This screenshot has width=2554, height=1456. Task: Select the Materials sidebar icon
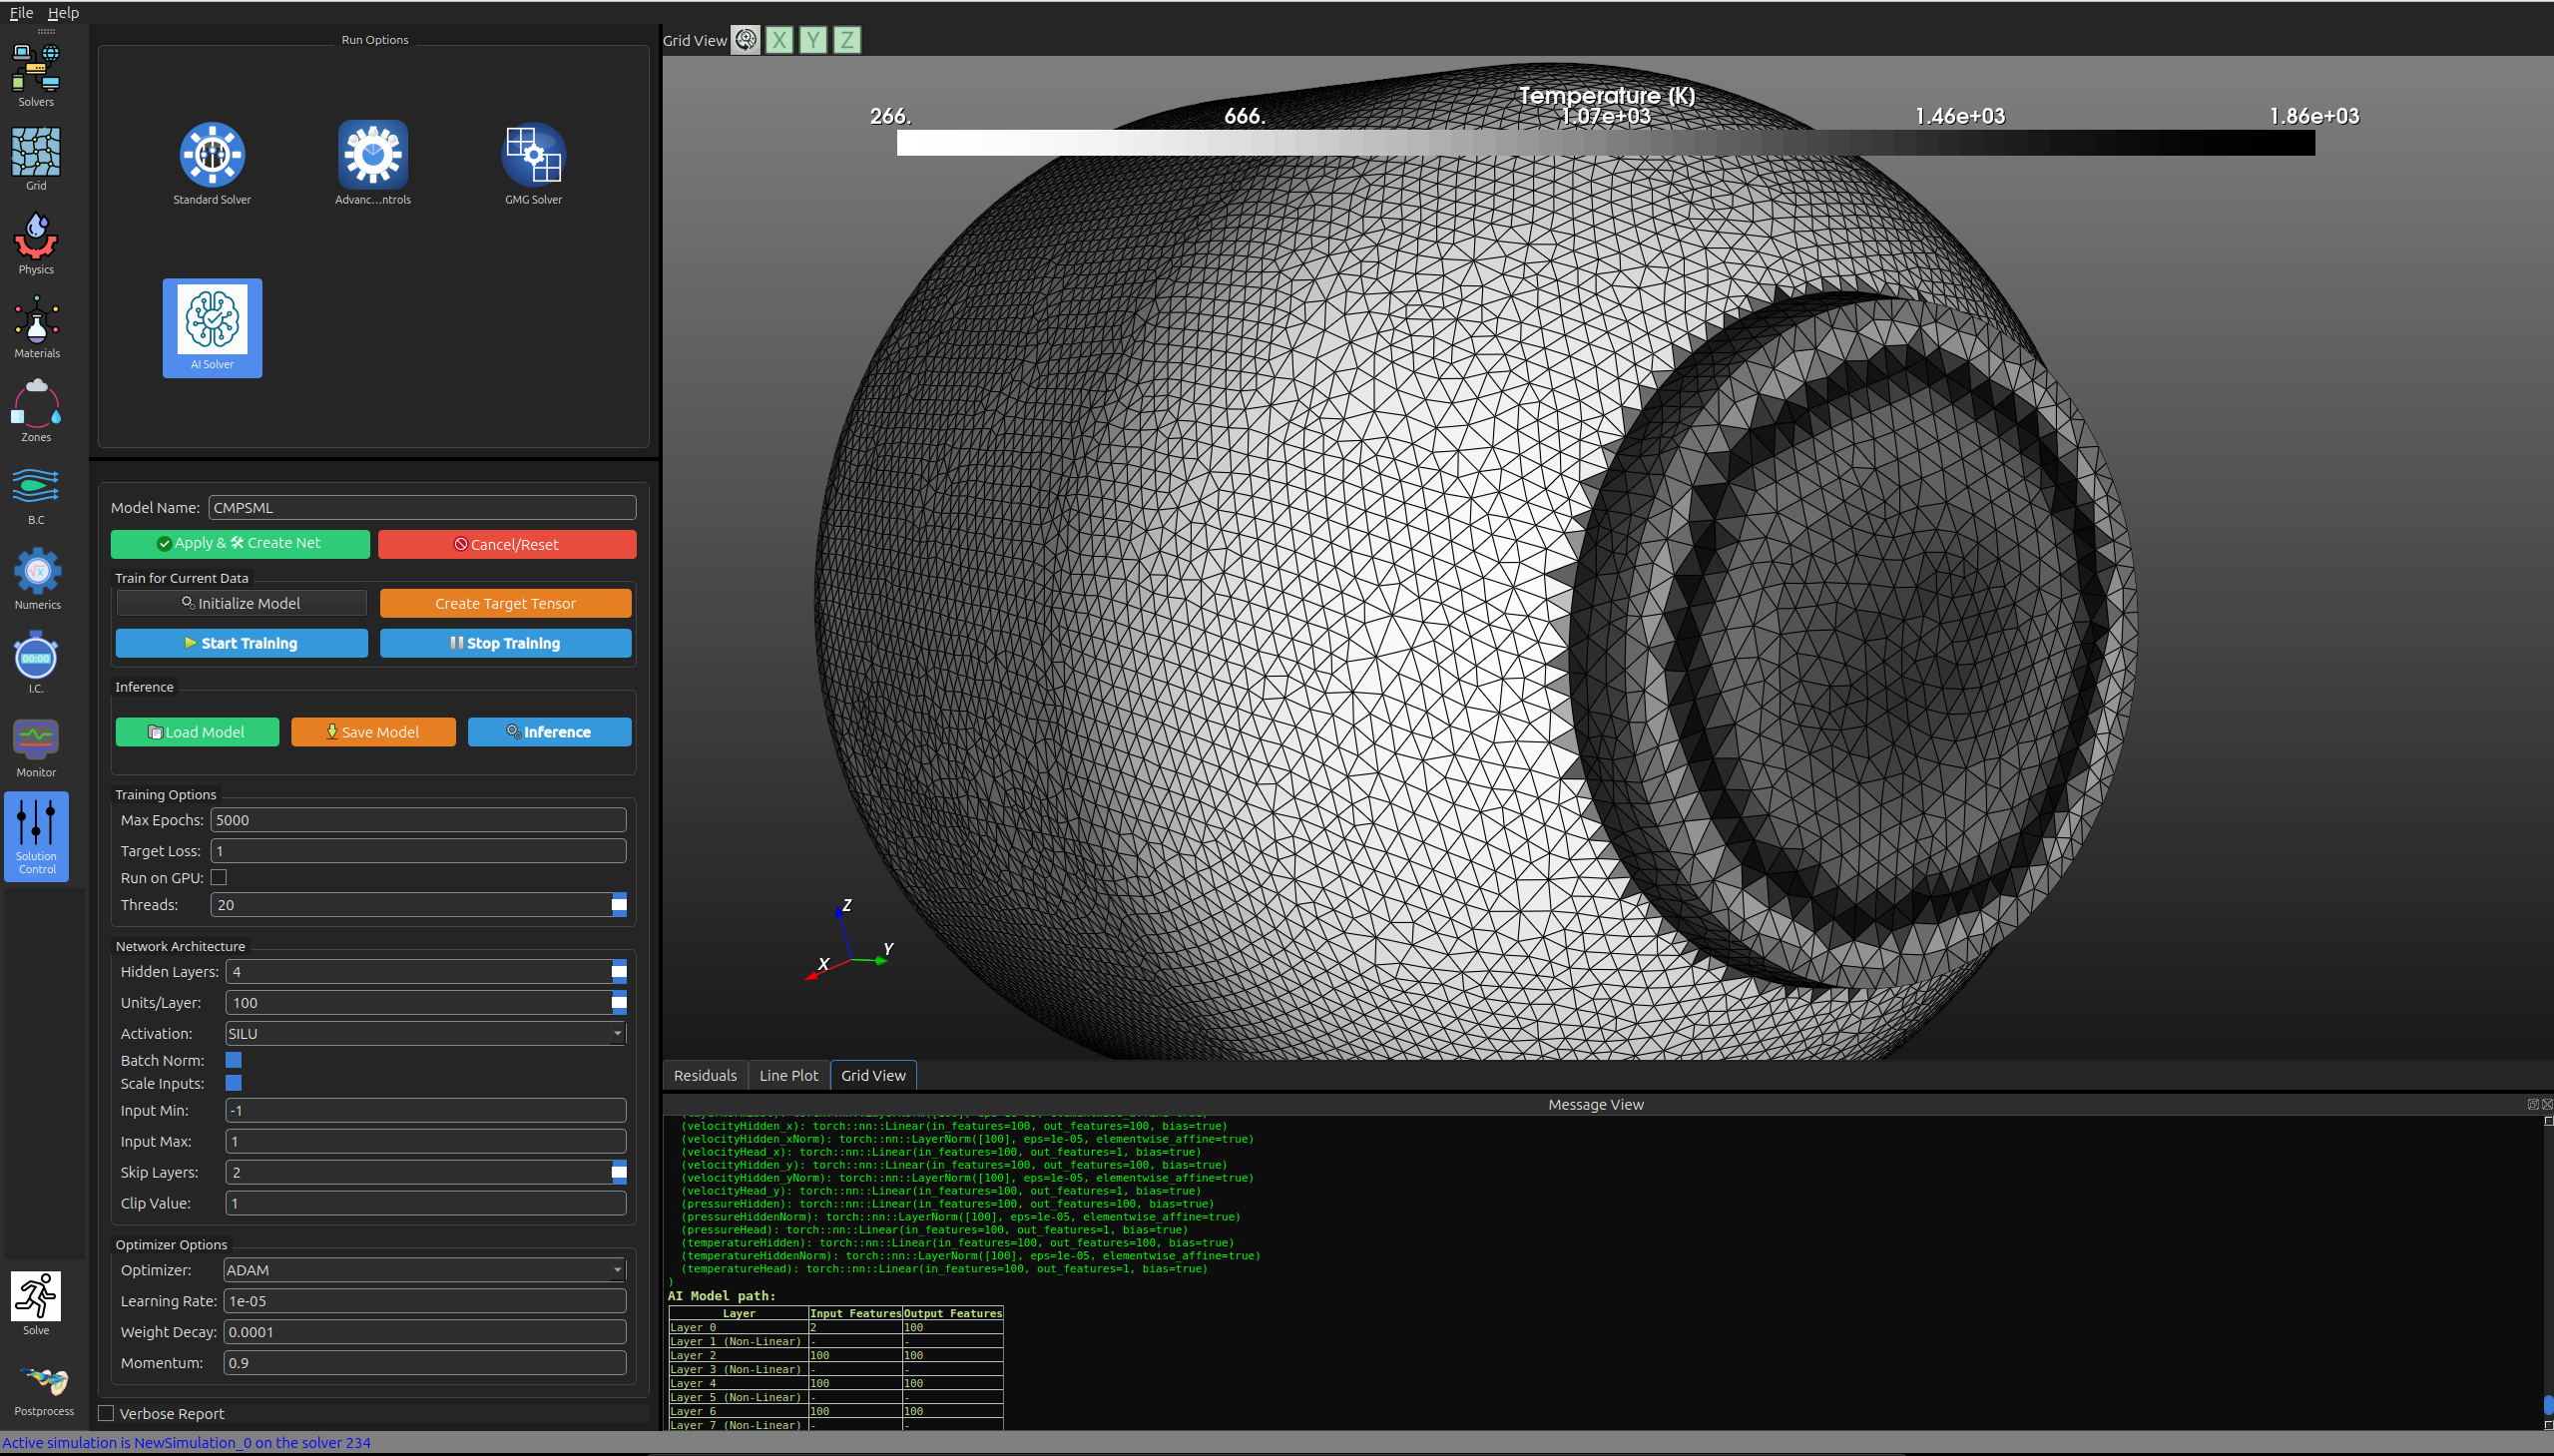coord(36,321)
